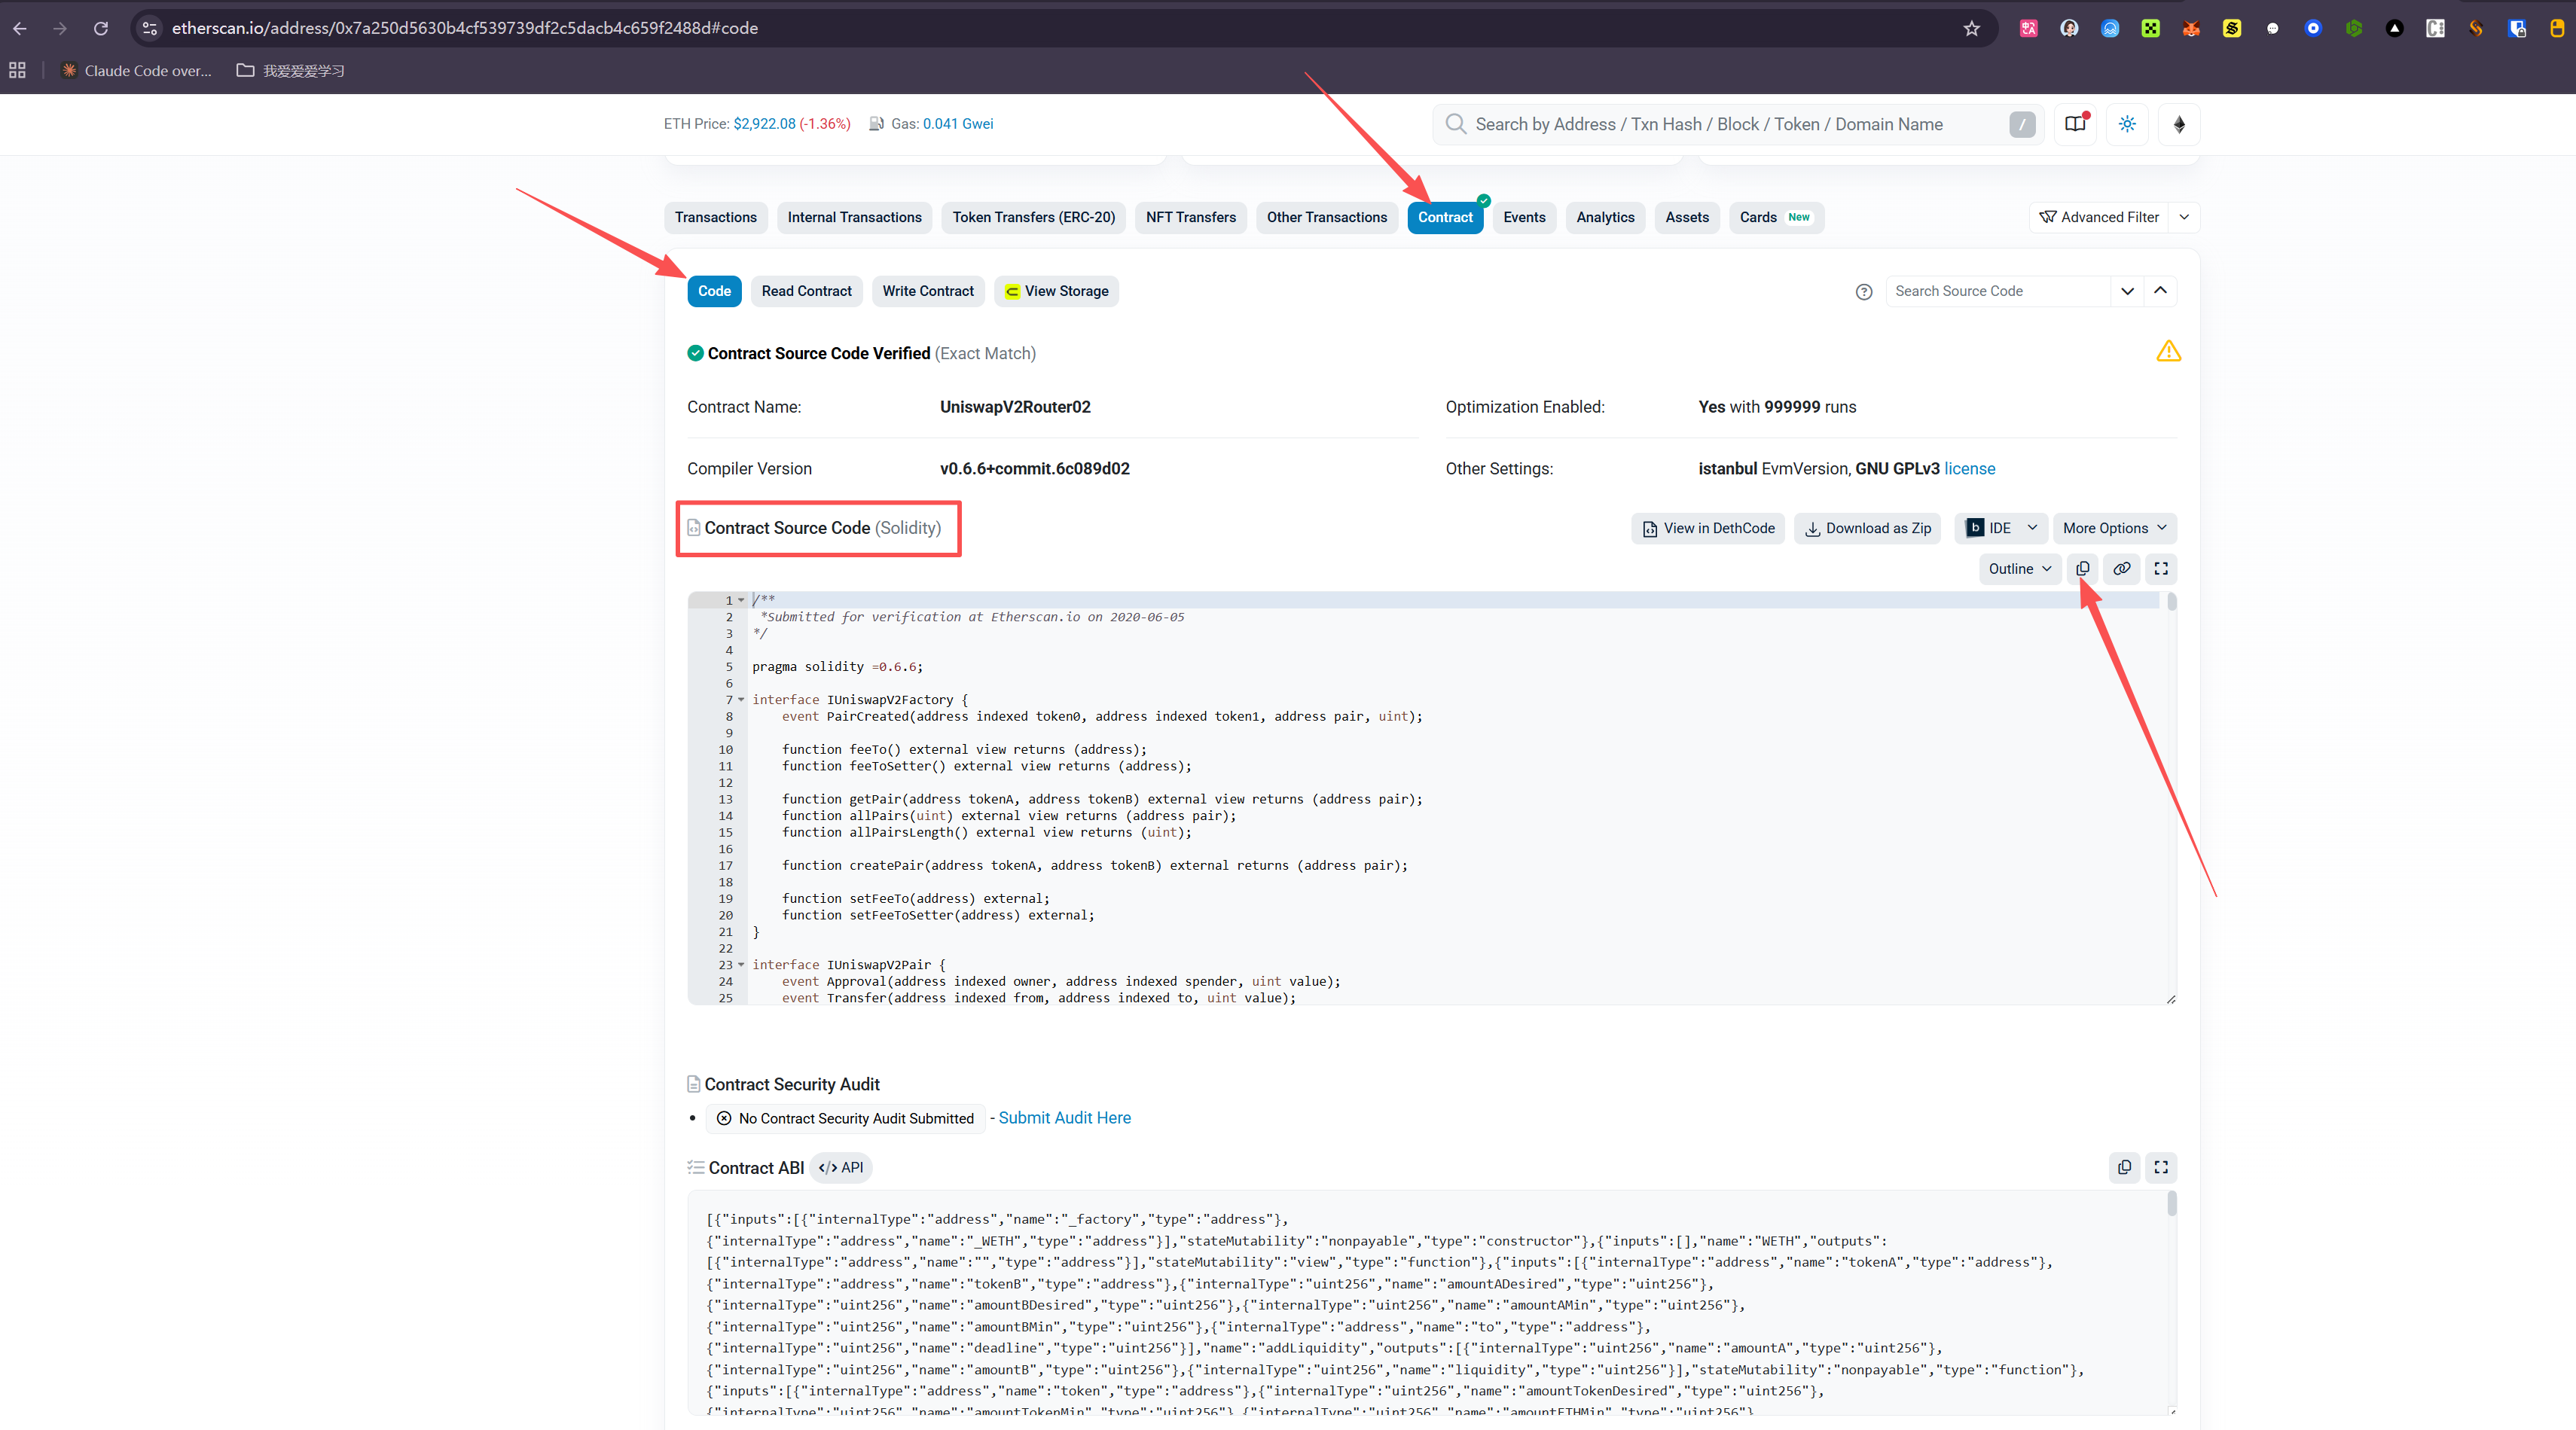Viewport: 2576px width, 1430px height.
Task: Click Download as Zip button
Action: [x=1867, y=528]
